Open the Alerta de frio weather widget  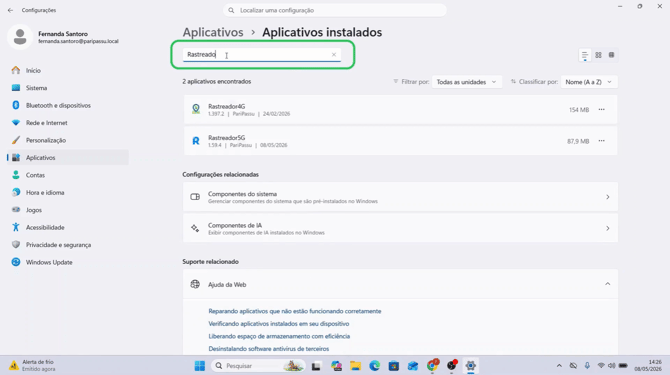[32, 365]
